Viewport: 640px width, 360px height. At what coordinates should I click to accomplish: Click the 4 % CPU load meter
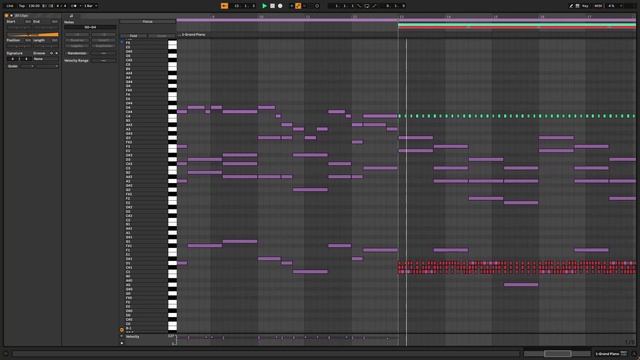point(611,6)
